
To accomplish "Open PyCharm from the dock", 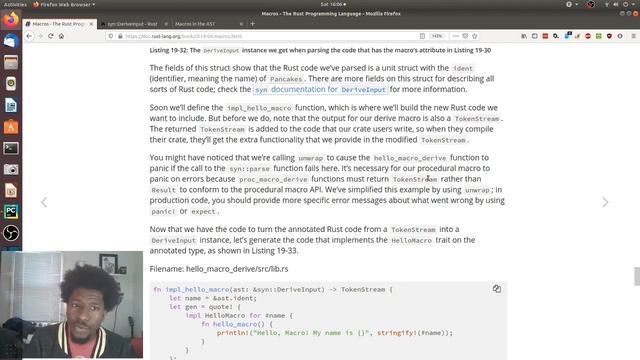I will [x=11, y=212].
